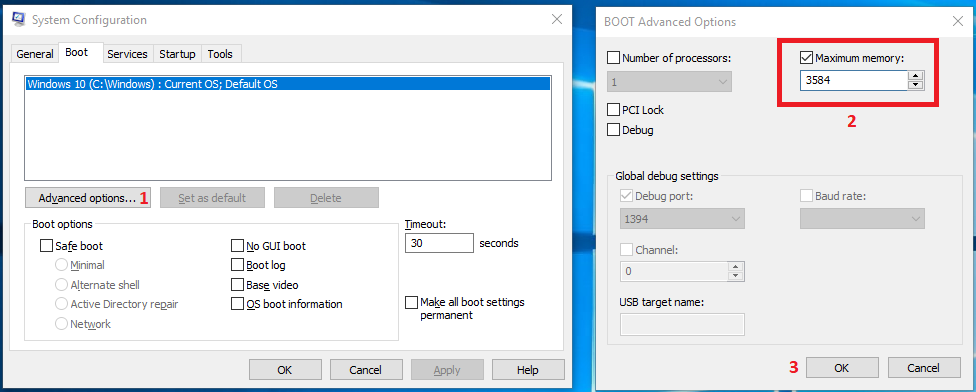Image resolution: width=976 pixels, height=392 pixels.
Task: Click Cancel in BOOT Advanced Options
Action: click(x=923, y=368)
